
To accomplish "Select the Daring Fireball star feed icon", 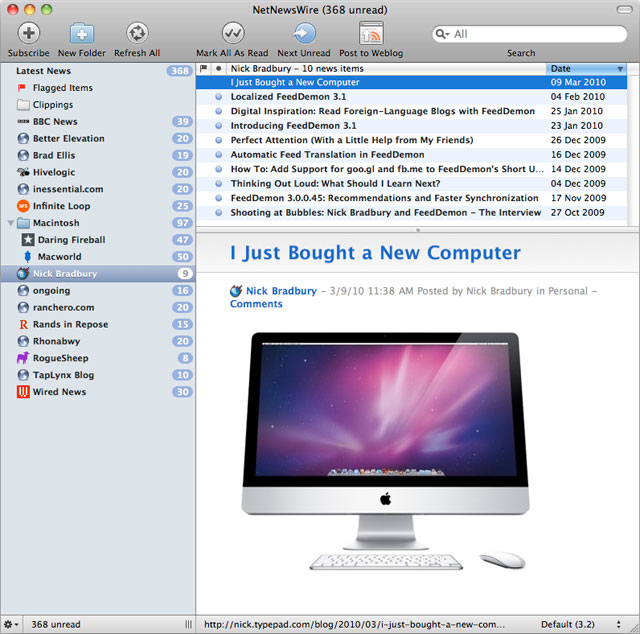I will coord(27,240).
